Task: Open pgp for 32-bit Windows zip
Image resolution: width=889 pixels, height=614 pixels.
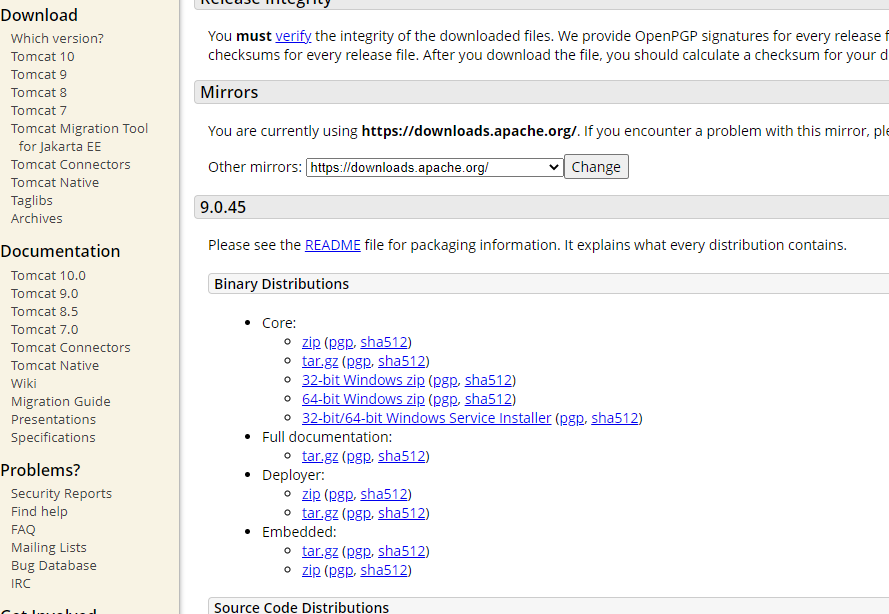Action: click(x=445, y=380)
